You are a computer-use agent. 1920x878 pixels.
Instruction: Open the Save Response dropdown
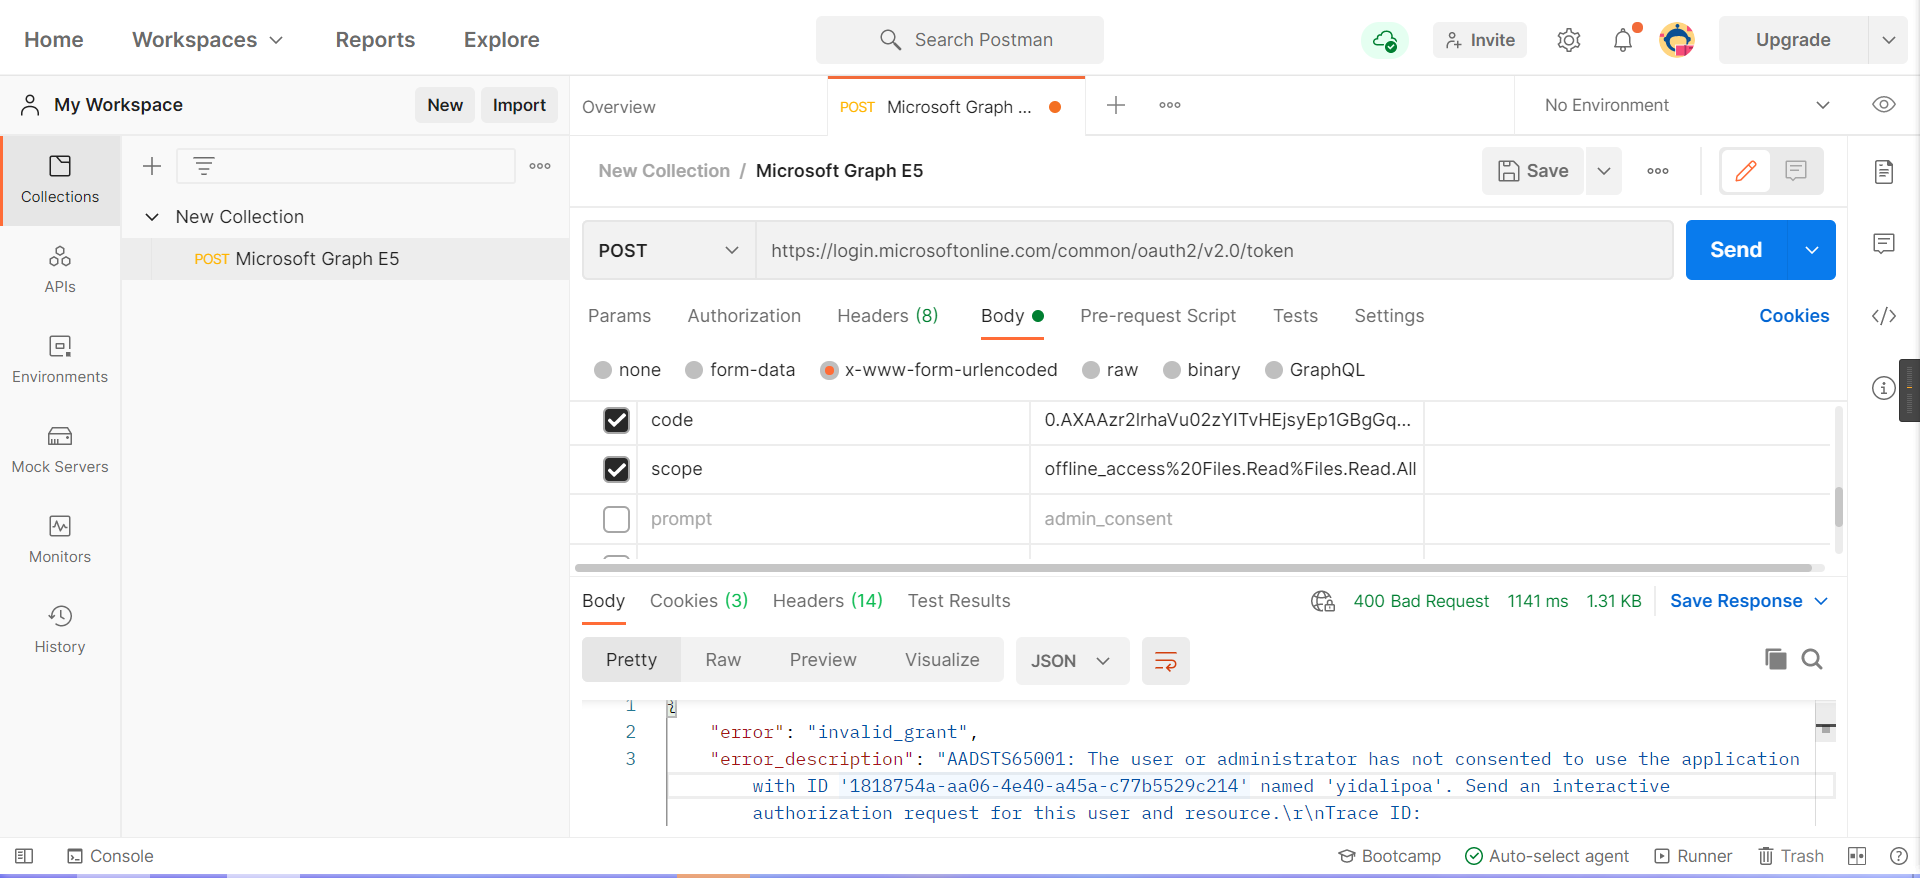(1749, 601)
